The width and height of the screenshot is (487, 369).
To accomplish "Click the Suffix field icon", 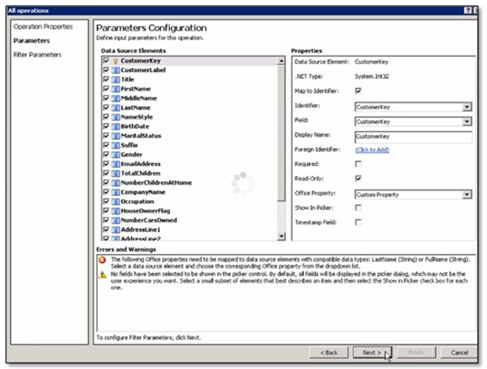I will tap(115, 145).
